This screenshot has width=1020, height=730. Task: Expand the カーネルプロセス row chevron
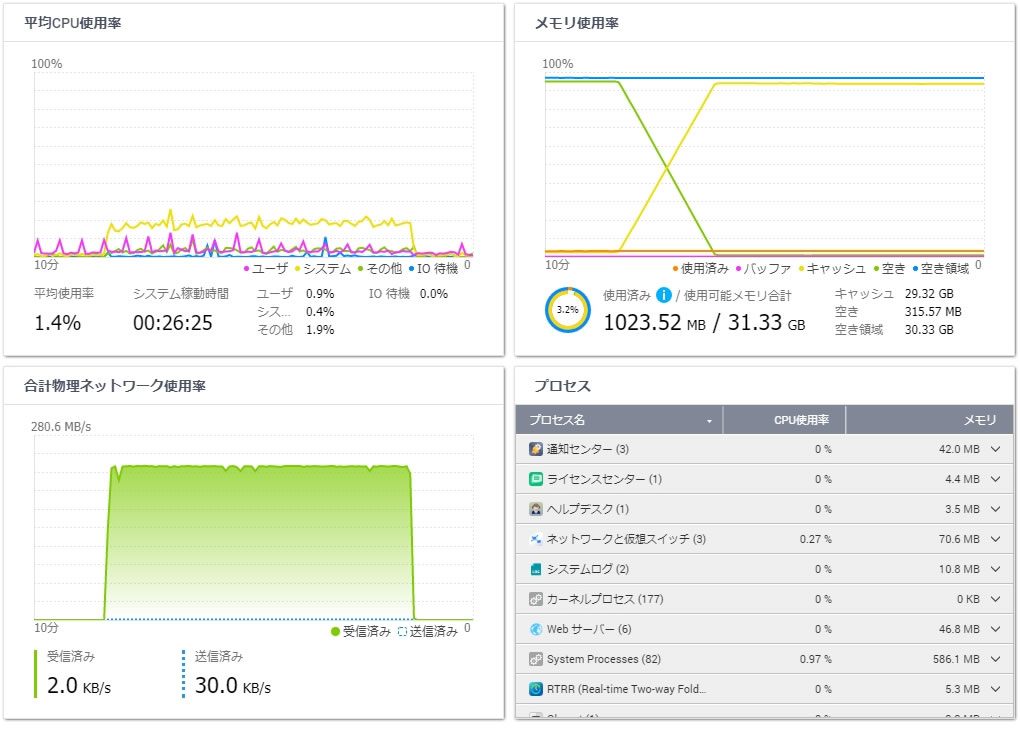tap(995, 599)
